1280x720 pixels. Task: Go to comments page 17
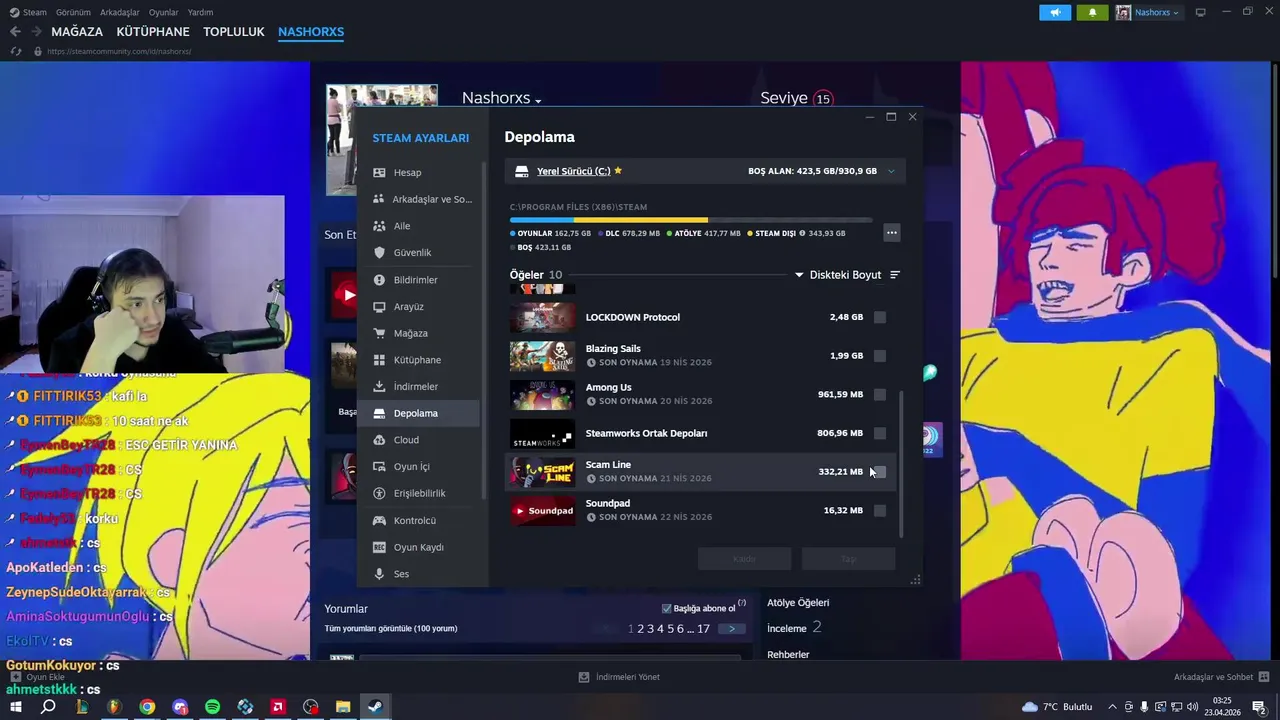pyautogui.click(x=703, y=628)
